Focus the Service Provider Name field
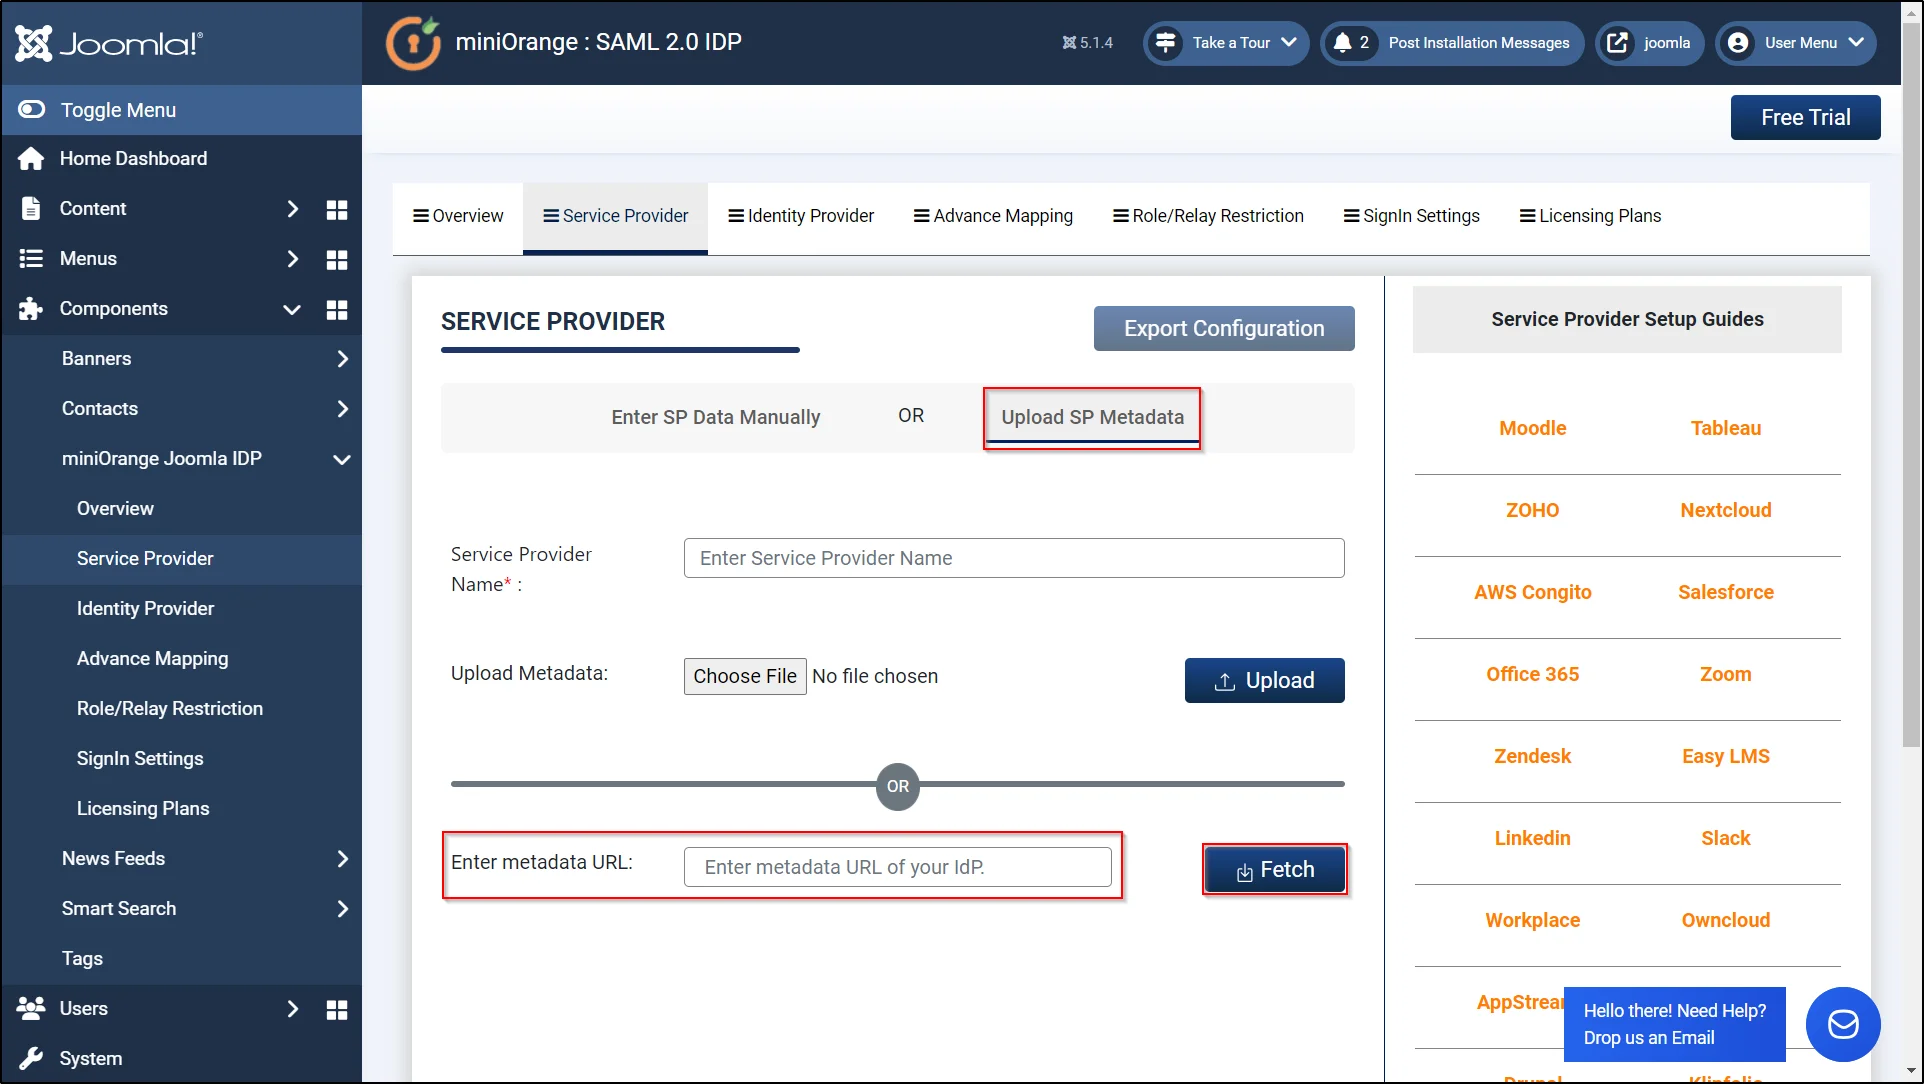Screen dimensions: 1924x1084 (x=1014, y=558)
